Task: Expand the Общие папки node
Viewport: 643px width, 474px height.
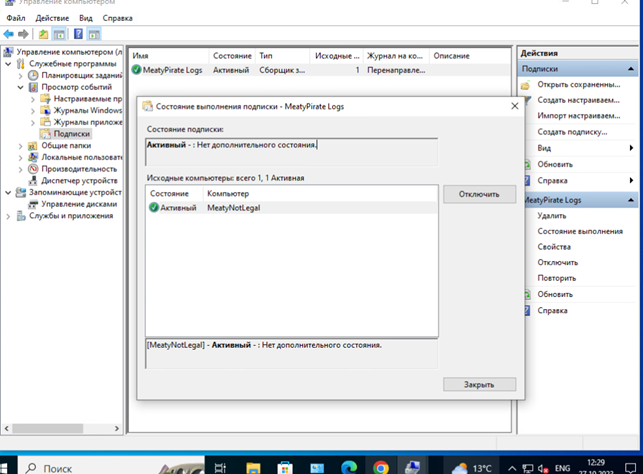Action: click(x=21, y=146)
